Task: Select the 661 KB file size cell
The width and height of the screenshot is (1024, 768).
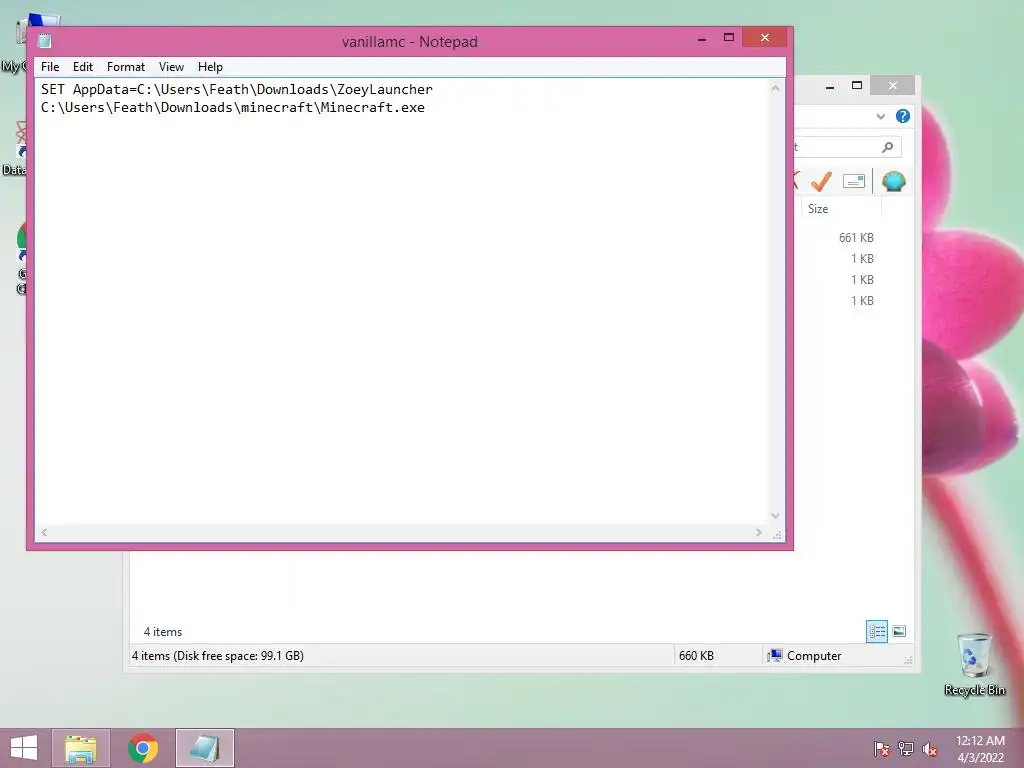Action: (x=856, y=238)
